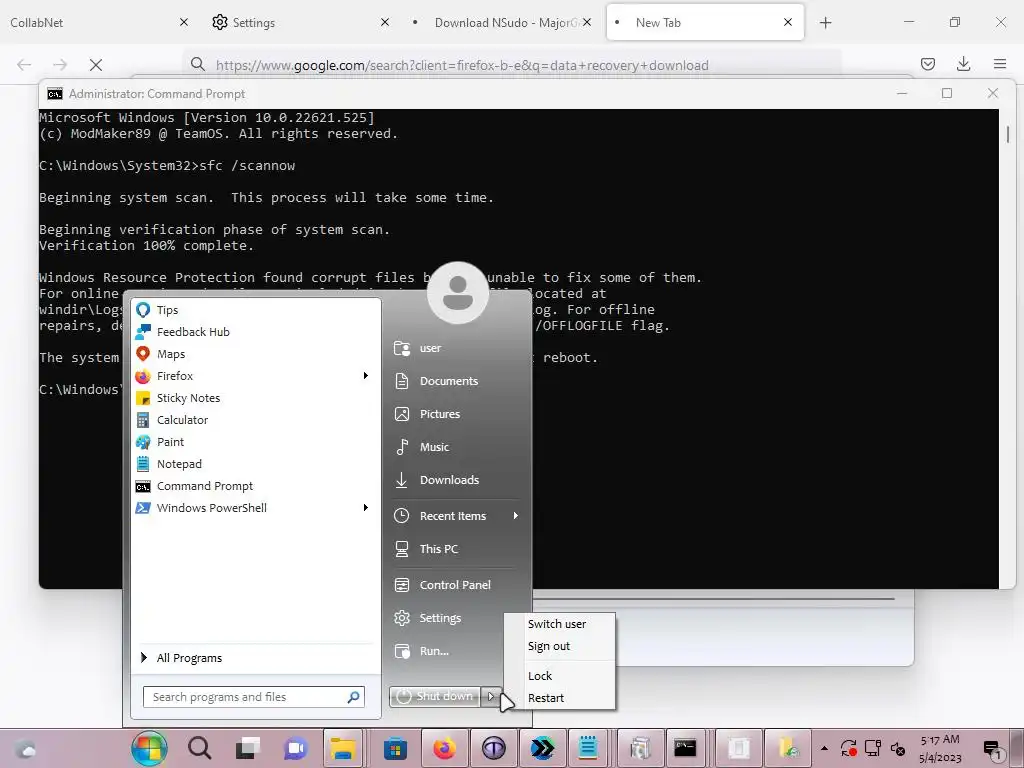
Task: Go back in Firefox
Action: (x=24, y=65)
